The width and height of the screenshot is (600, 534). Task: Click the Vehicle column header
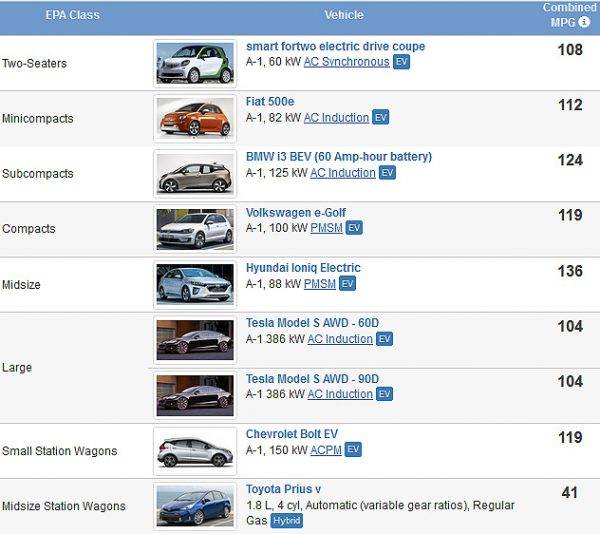pyautogui.click(x=344, y=15)
